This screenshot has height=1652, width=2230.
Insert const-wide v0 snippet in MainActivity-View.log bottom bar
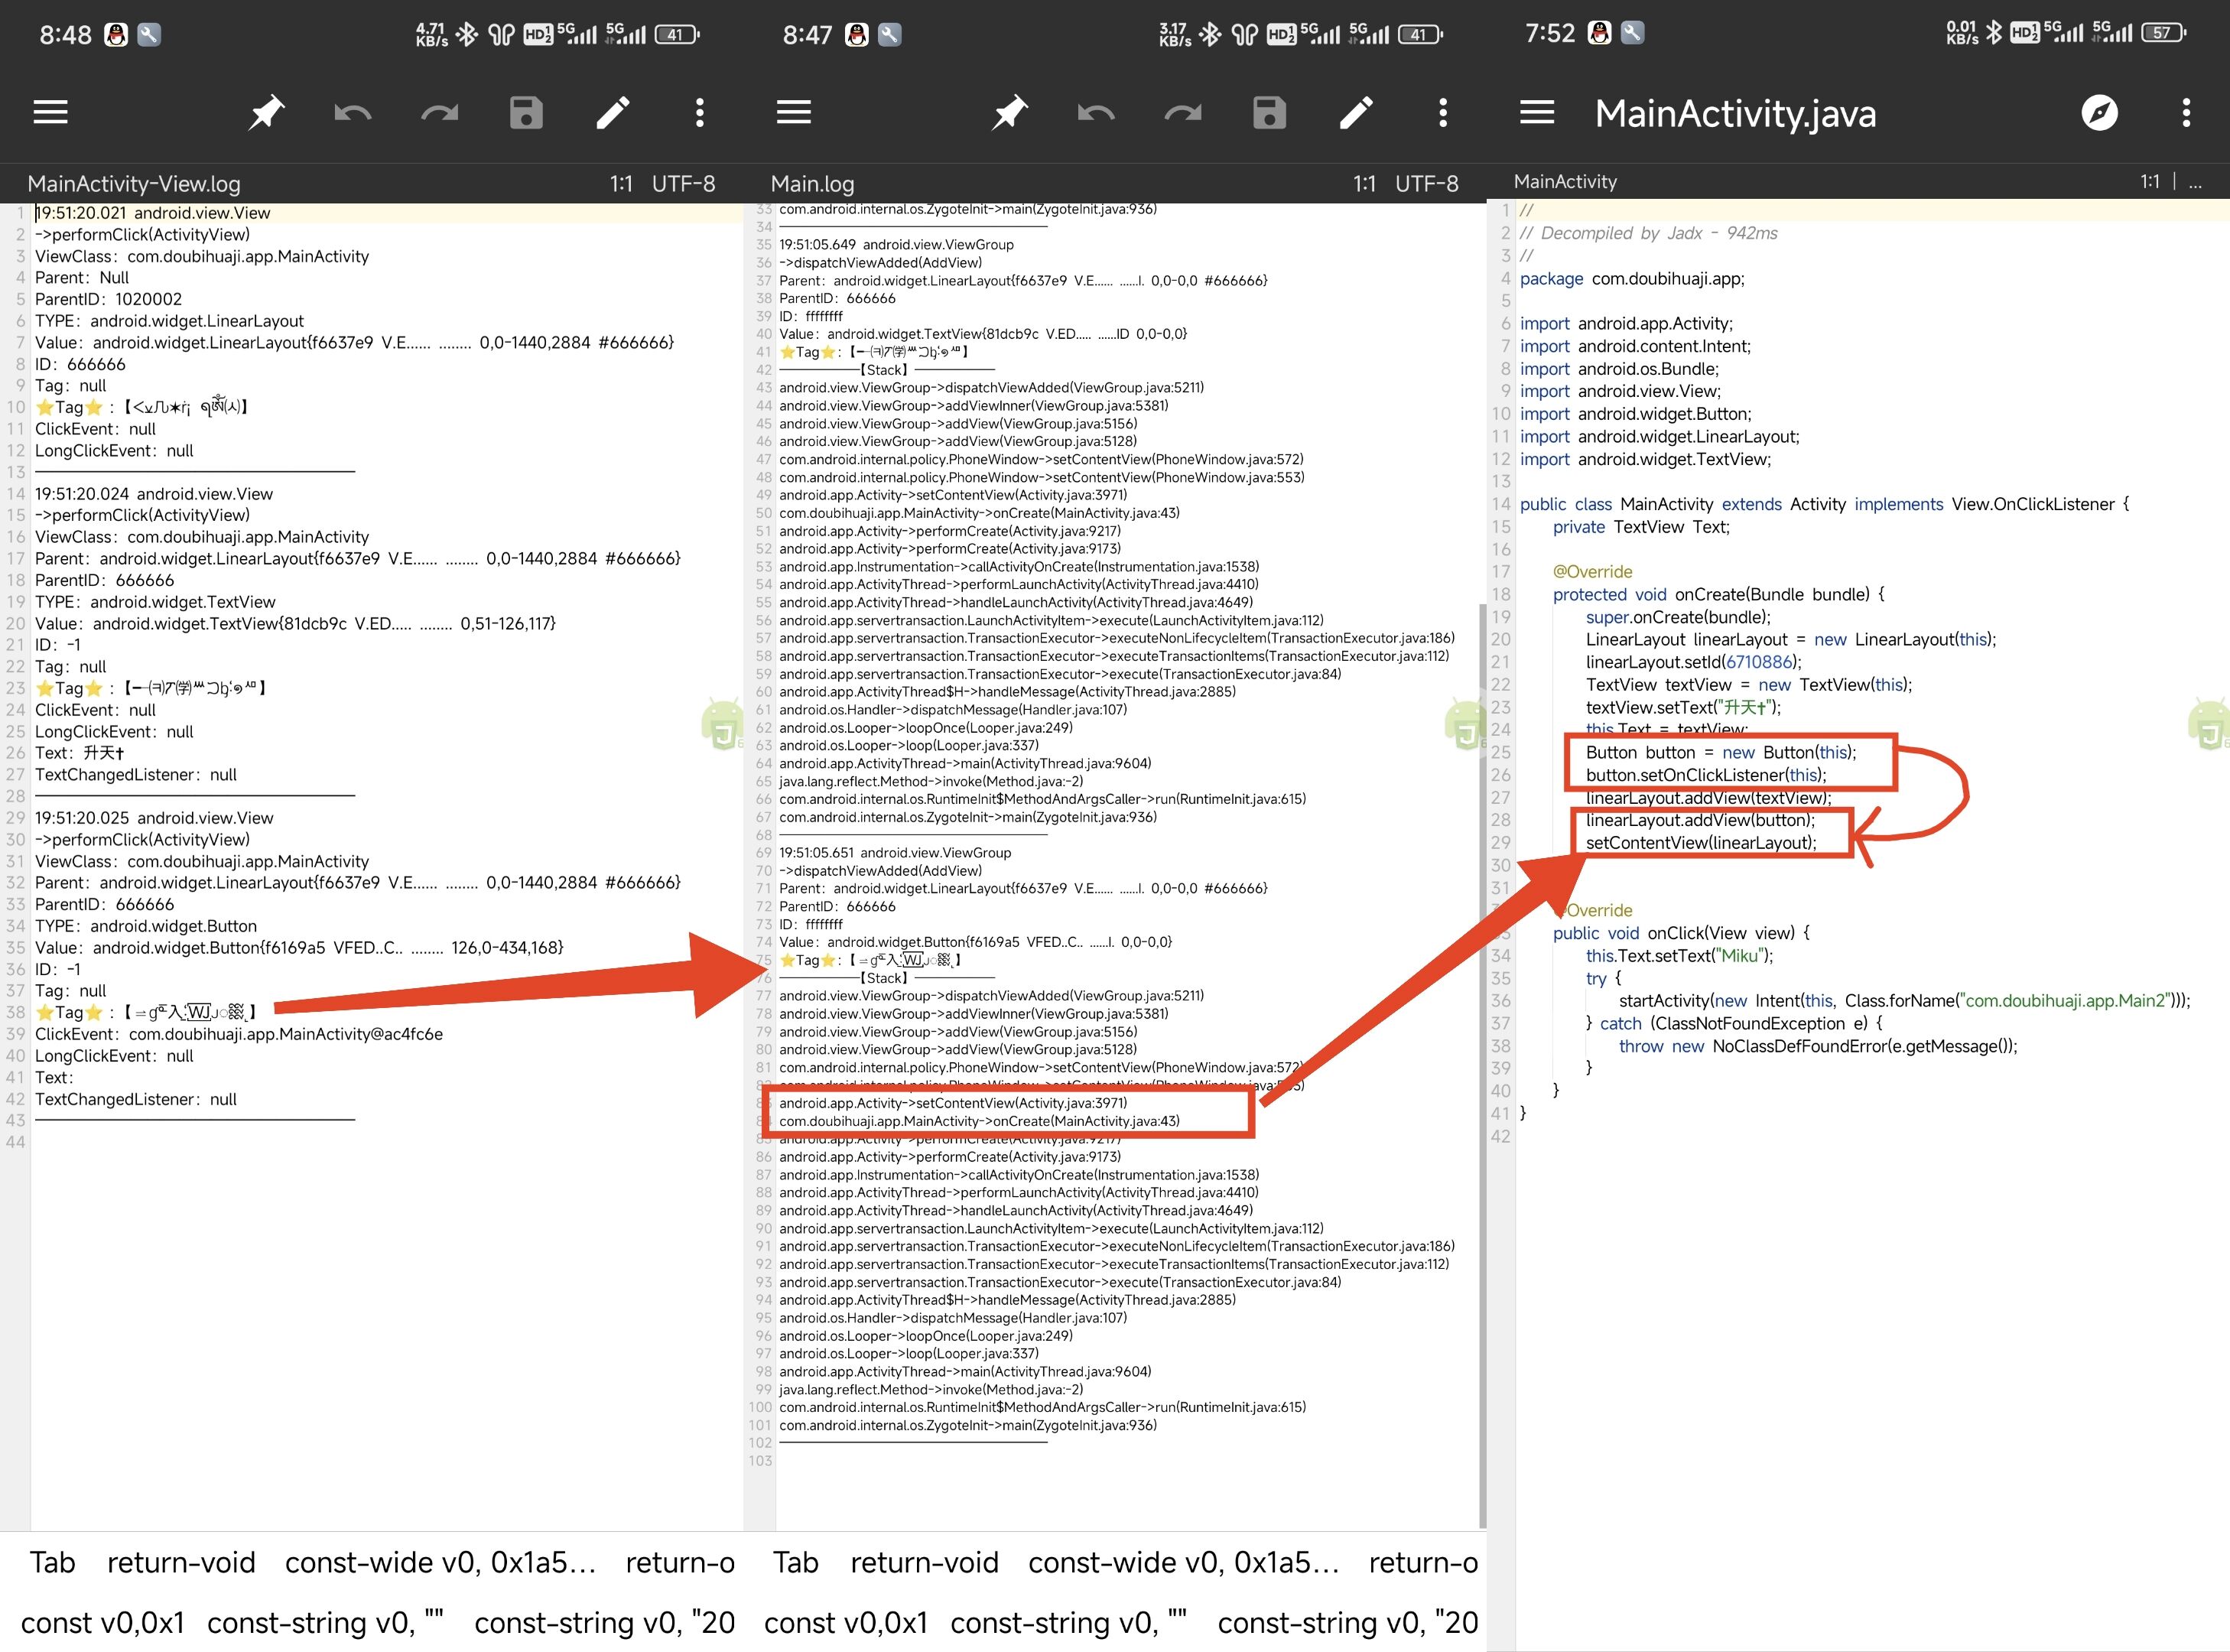click(440, 1562)
